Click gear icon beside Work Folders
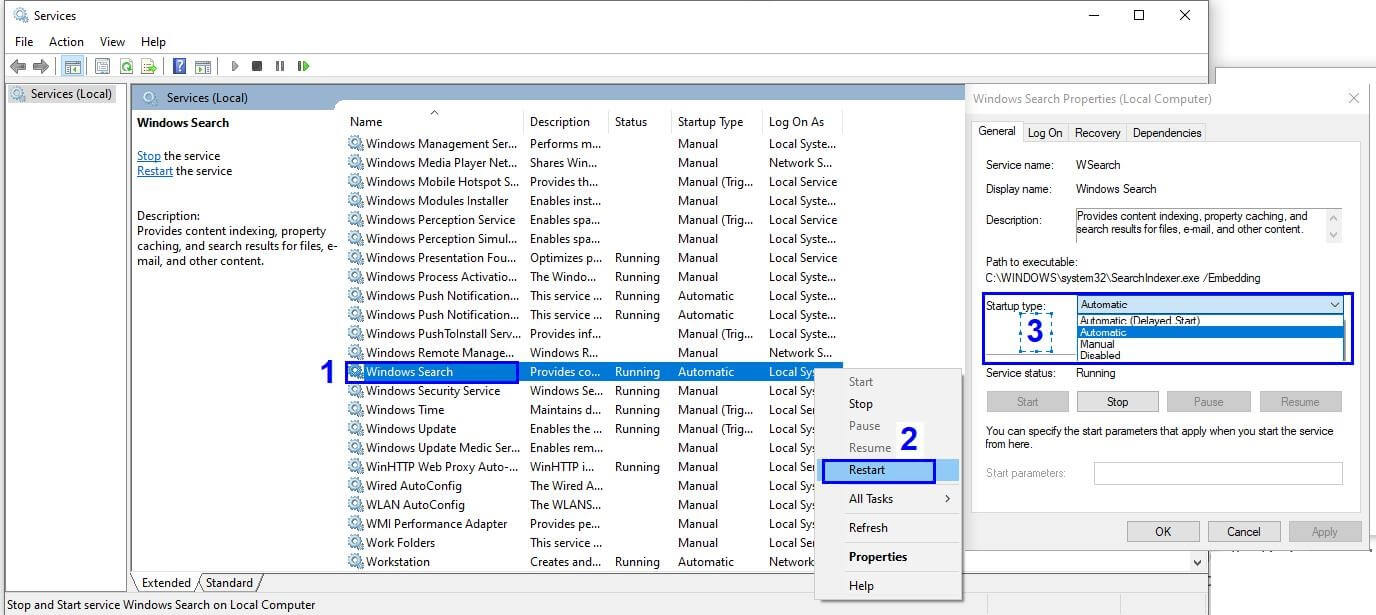 click(x=356, y=543)
